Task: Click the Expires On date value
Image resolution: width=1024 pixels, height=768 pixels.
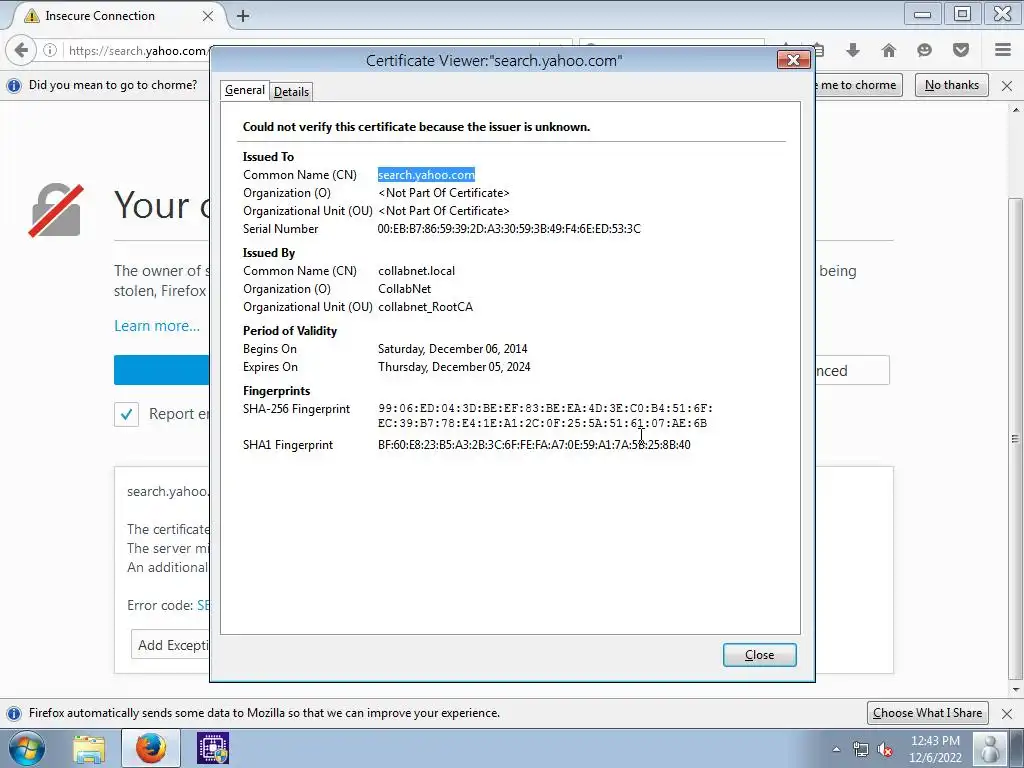Action: pos(454,367)
